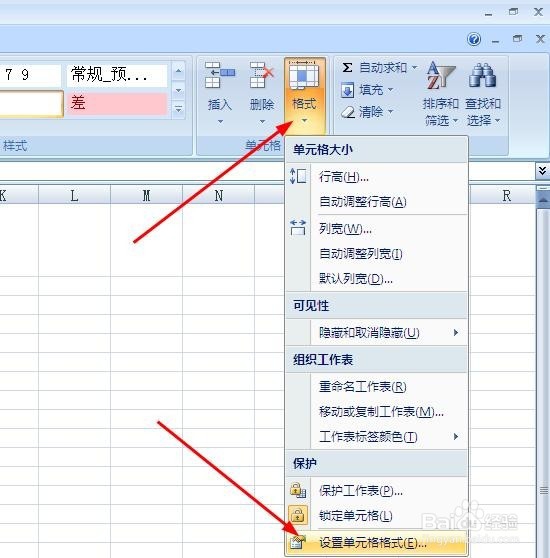
Task: Click Protect Sheet lock icon
Action: [x=298, y=490]
